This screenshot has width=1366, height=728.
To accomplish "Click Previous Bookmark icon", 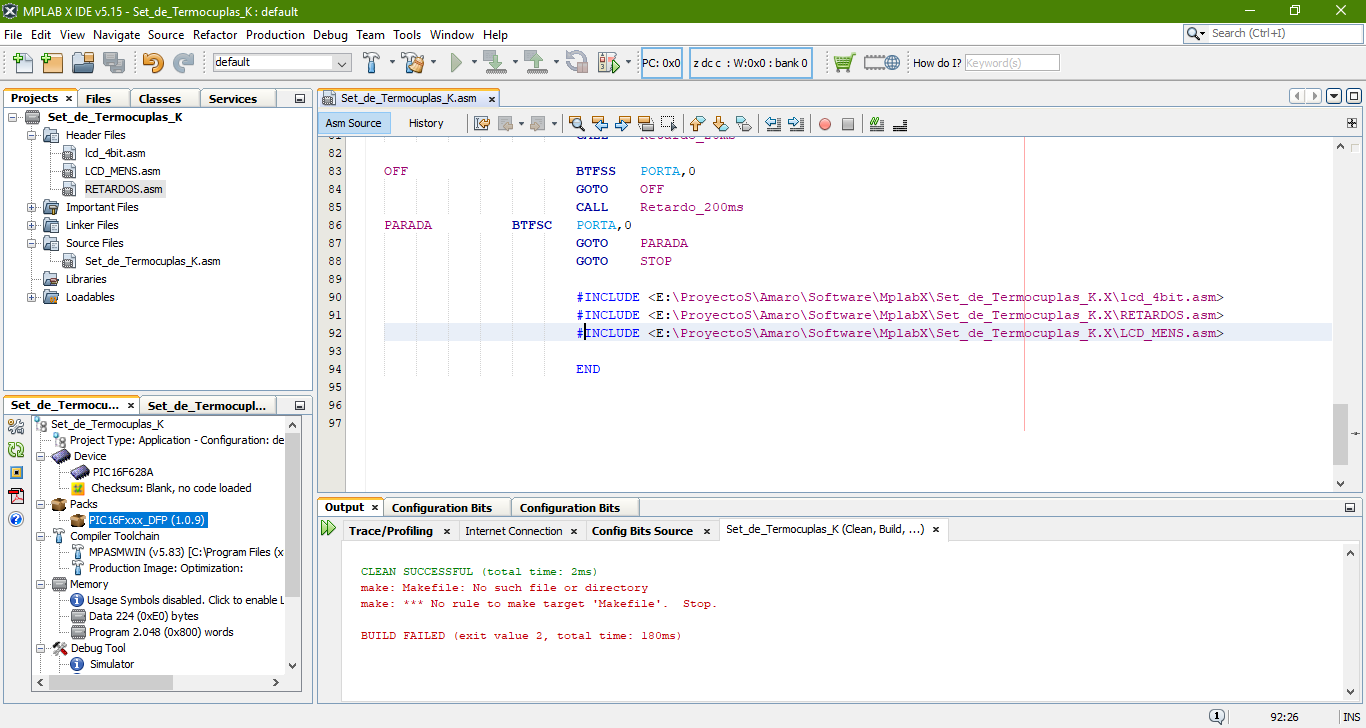I will pyautogui.click(x=698, y=124).
